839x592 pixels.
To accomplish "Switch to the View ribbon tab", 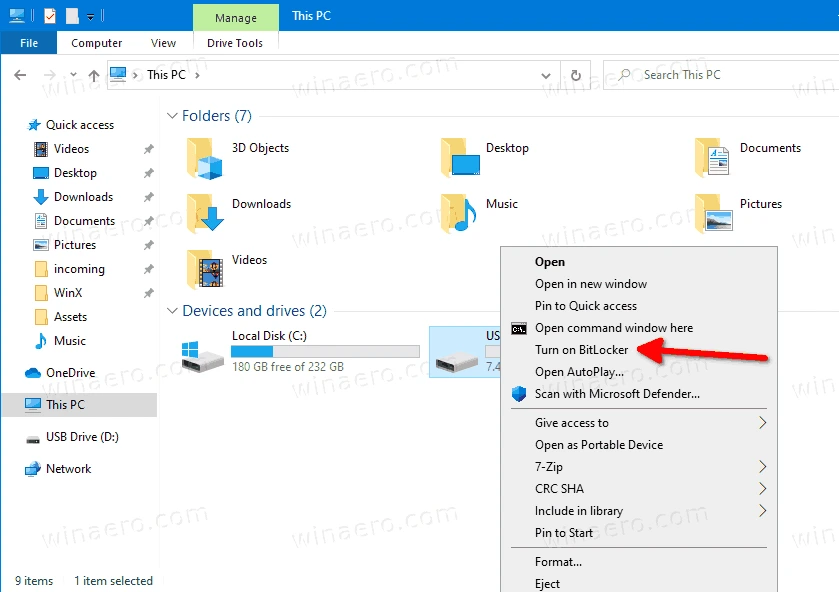I will [x=163, y=43].
